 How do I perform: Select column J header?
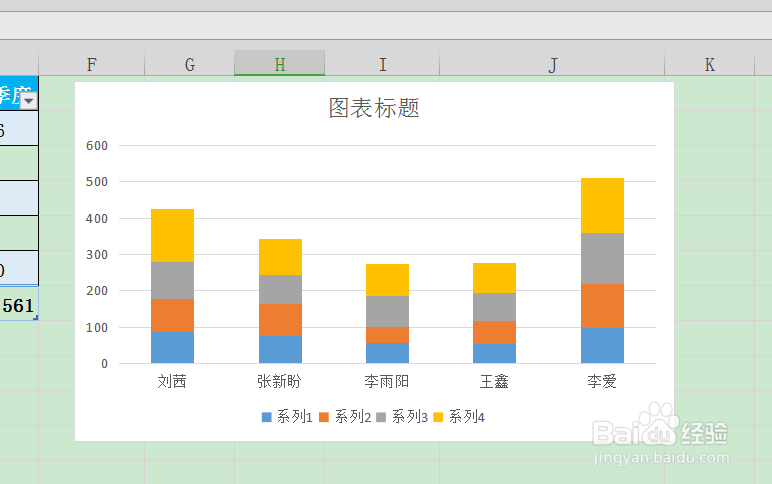pyautogui.click(x=552, y=64)
